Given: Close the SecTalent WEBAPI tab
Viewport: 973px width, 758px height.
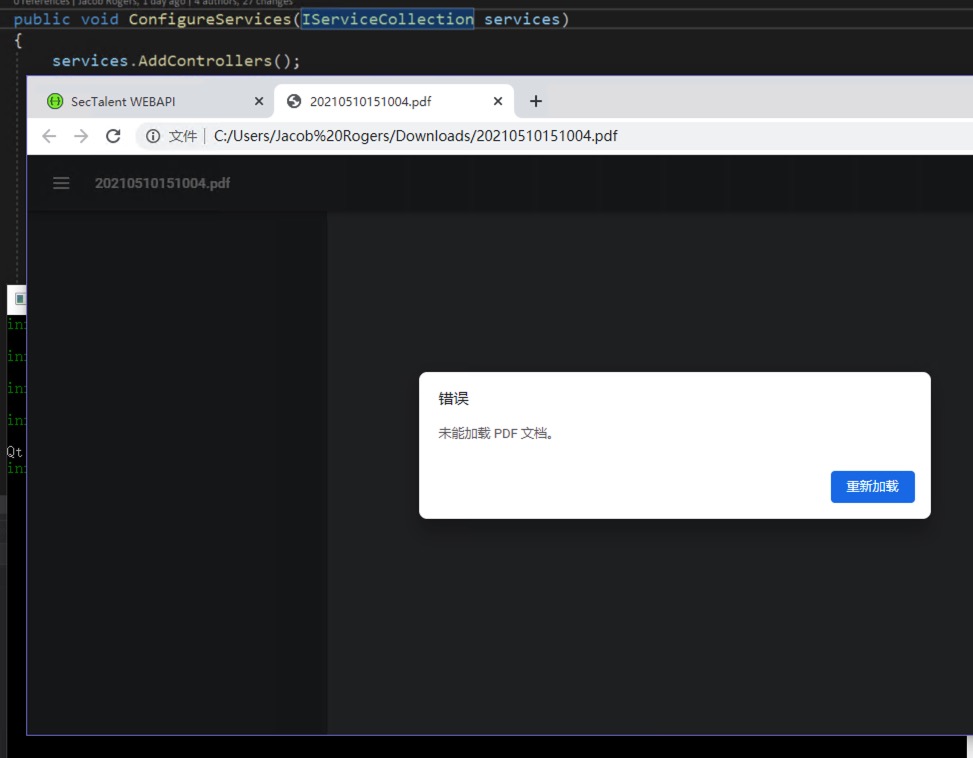Looking at the screenshot, I should (x=258, y=101).
